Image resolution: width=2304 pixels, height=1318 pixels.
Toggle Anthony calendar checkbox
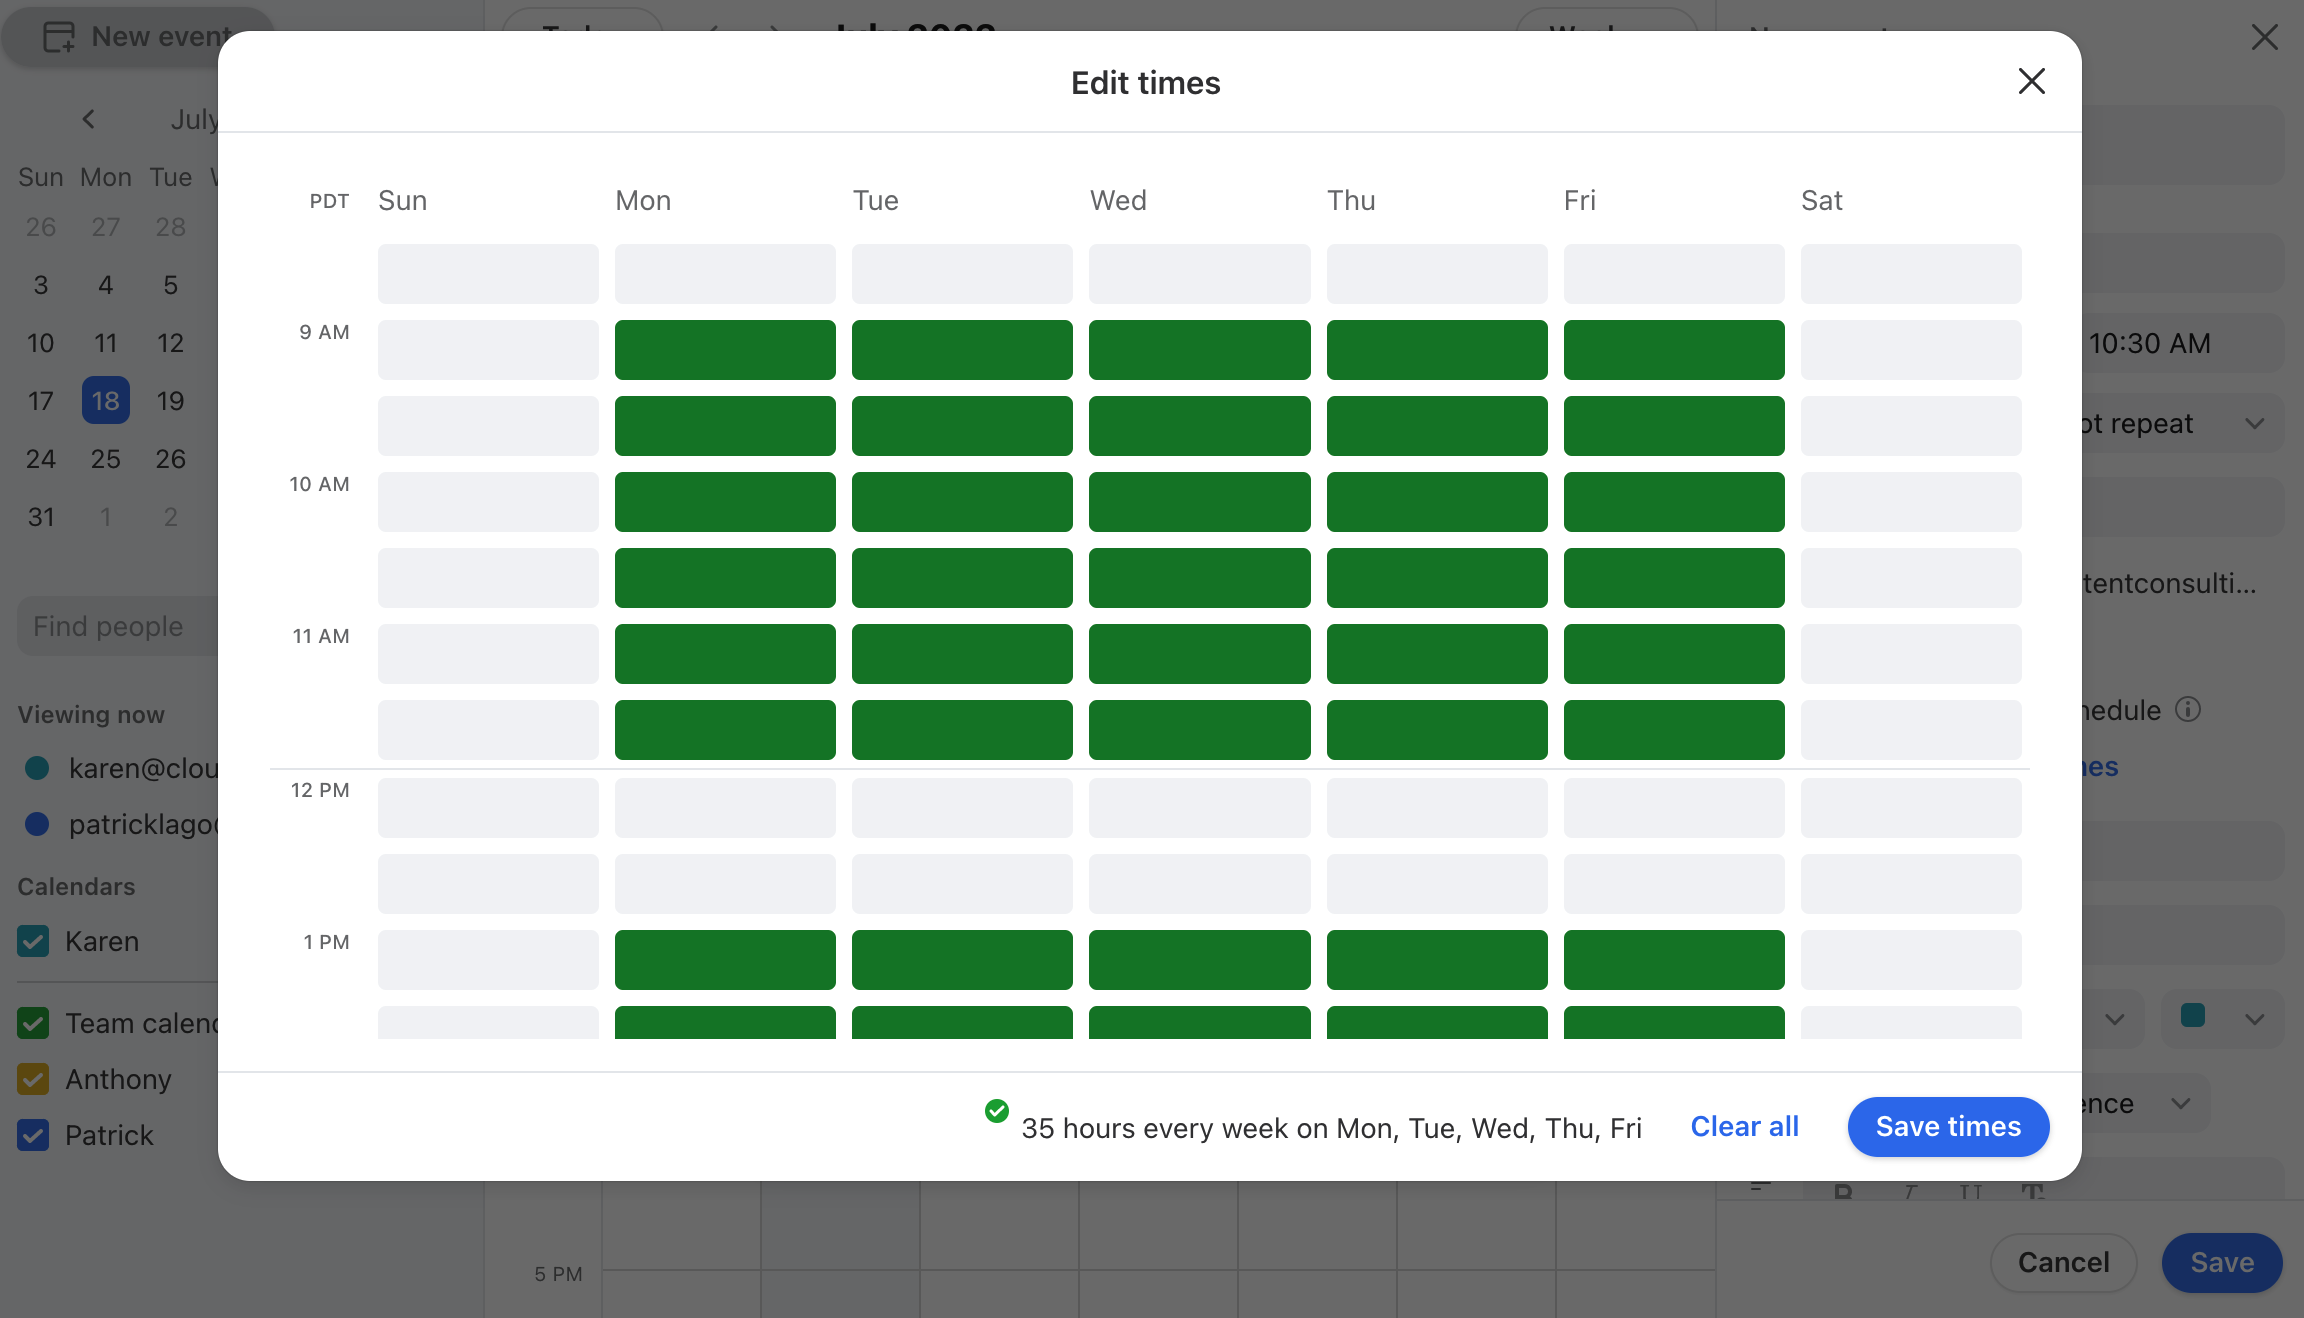34,1079
